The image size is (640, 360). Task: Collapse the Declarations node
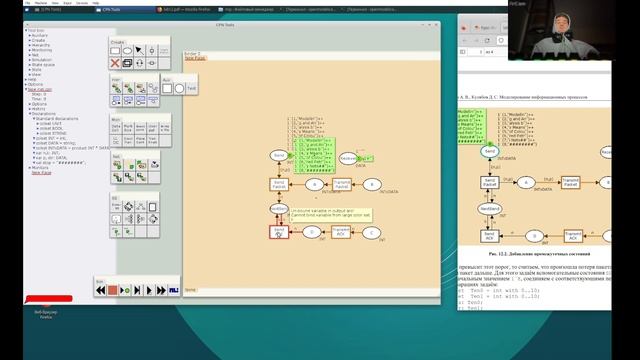[x=30, y=114]
